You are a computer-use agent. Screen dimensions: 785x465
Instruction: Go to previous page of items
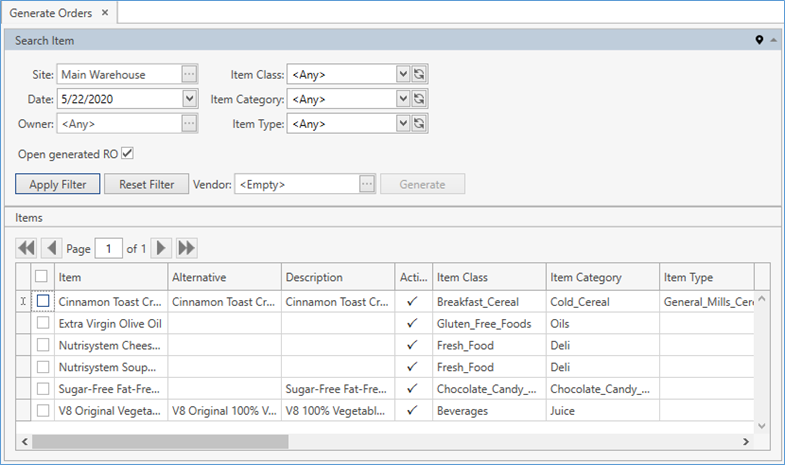tap(51, 248)
